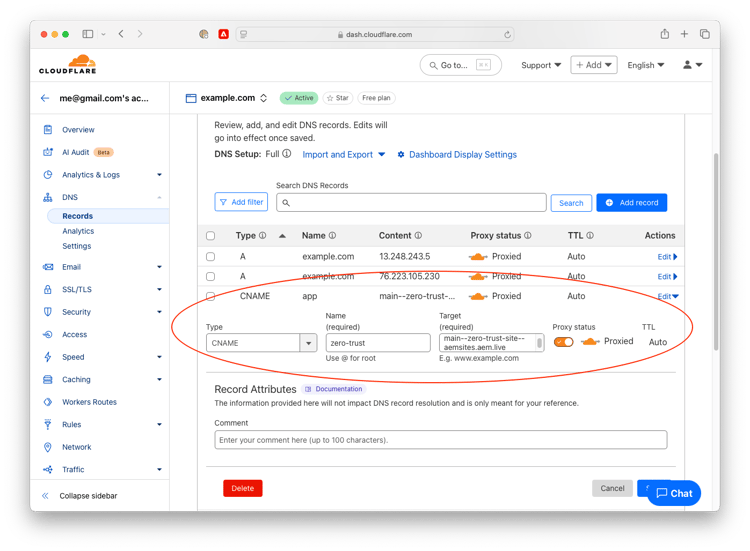
Task: Click the Network location pin icon
Action: point(48,447)
